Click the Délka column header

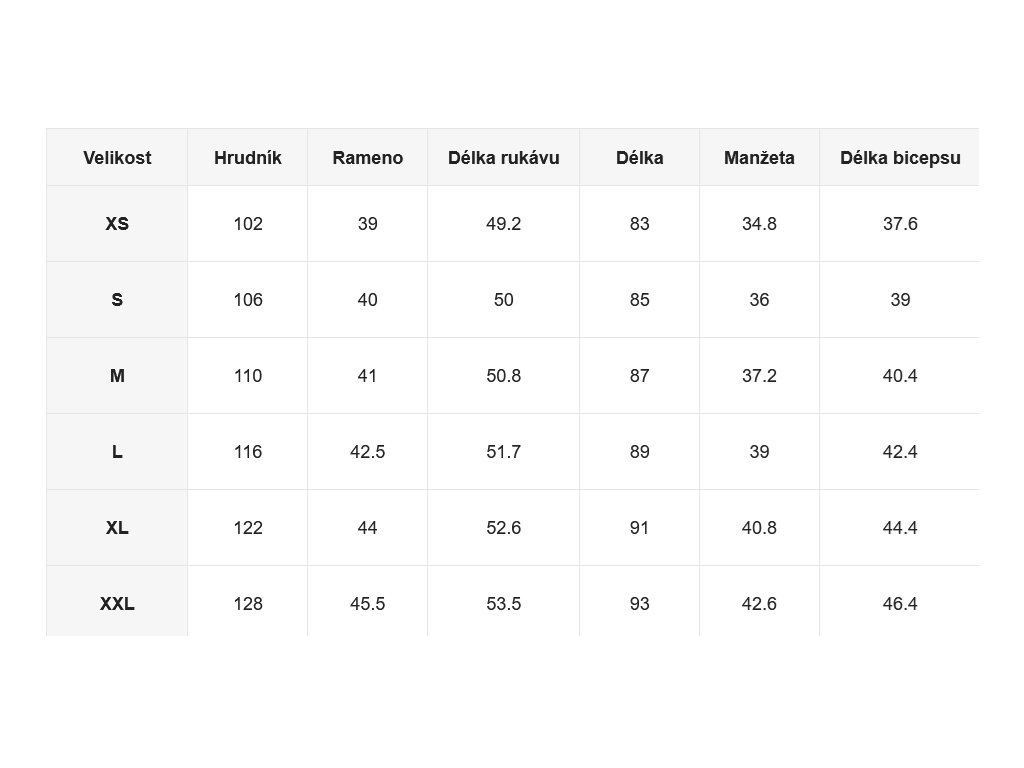[x=639, y=157]
